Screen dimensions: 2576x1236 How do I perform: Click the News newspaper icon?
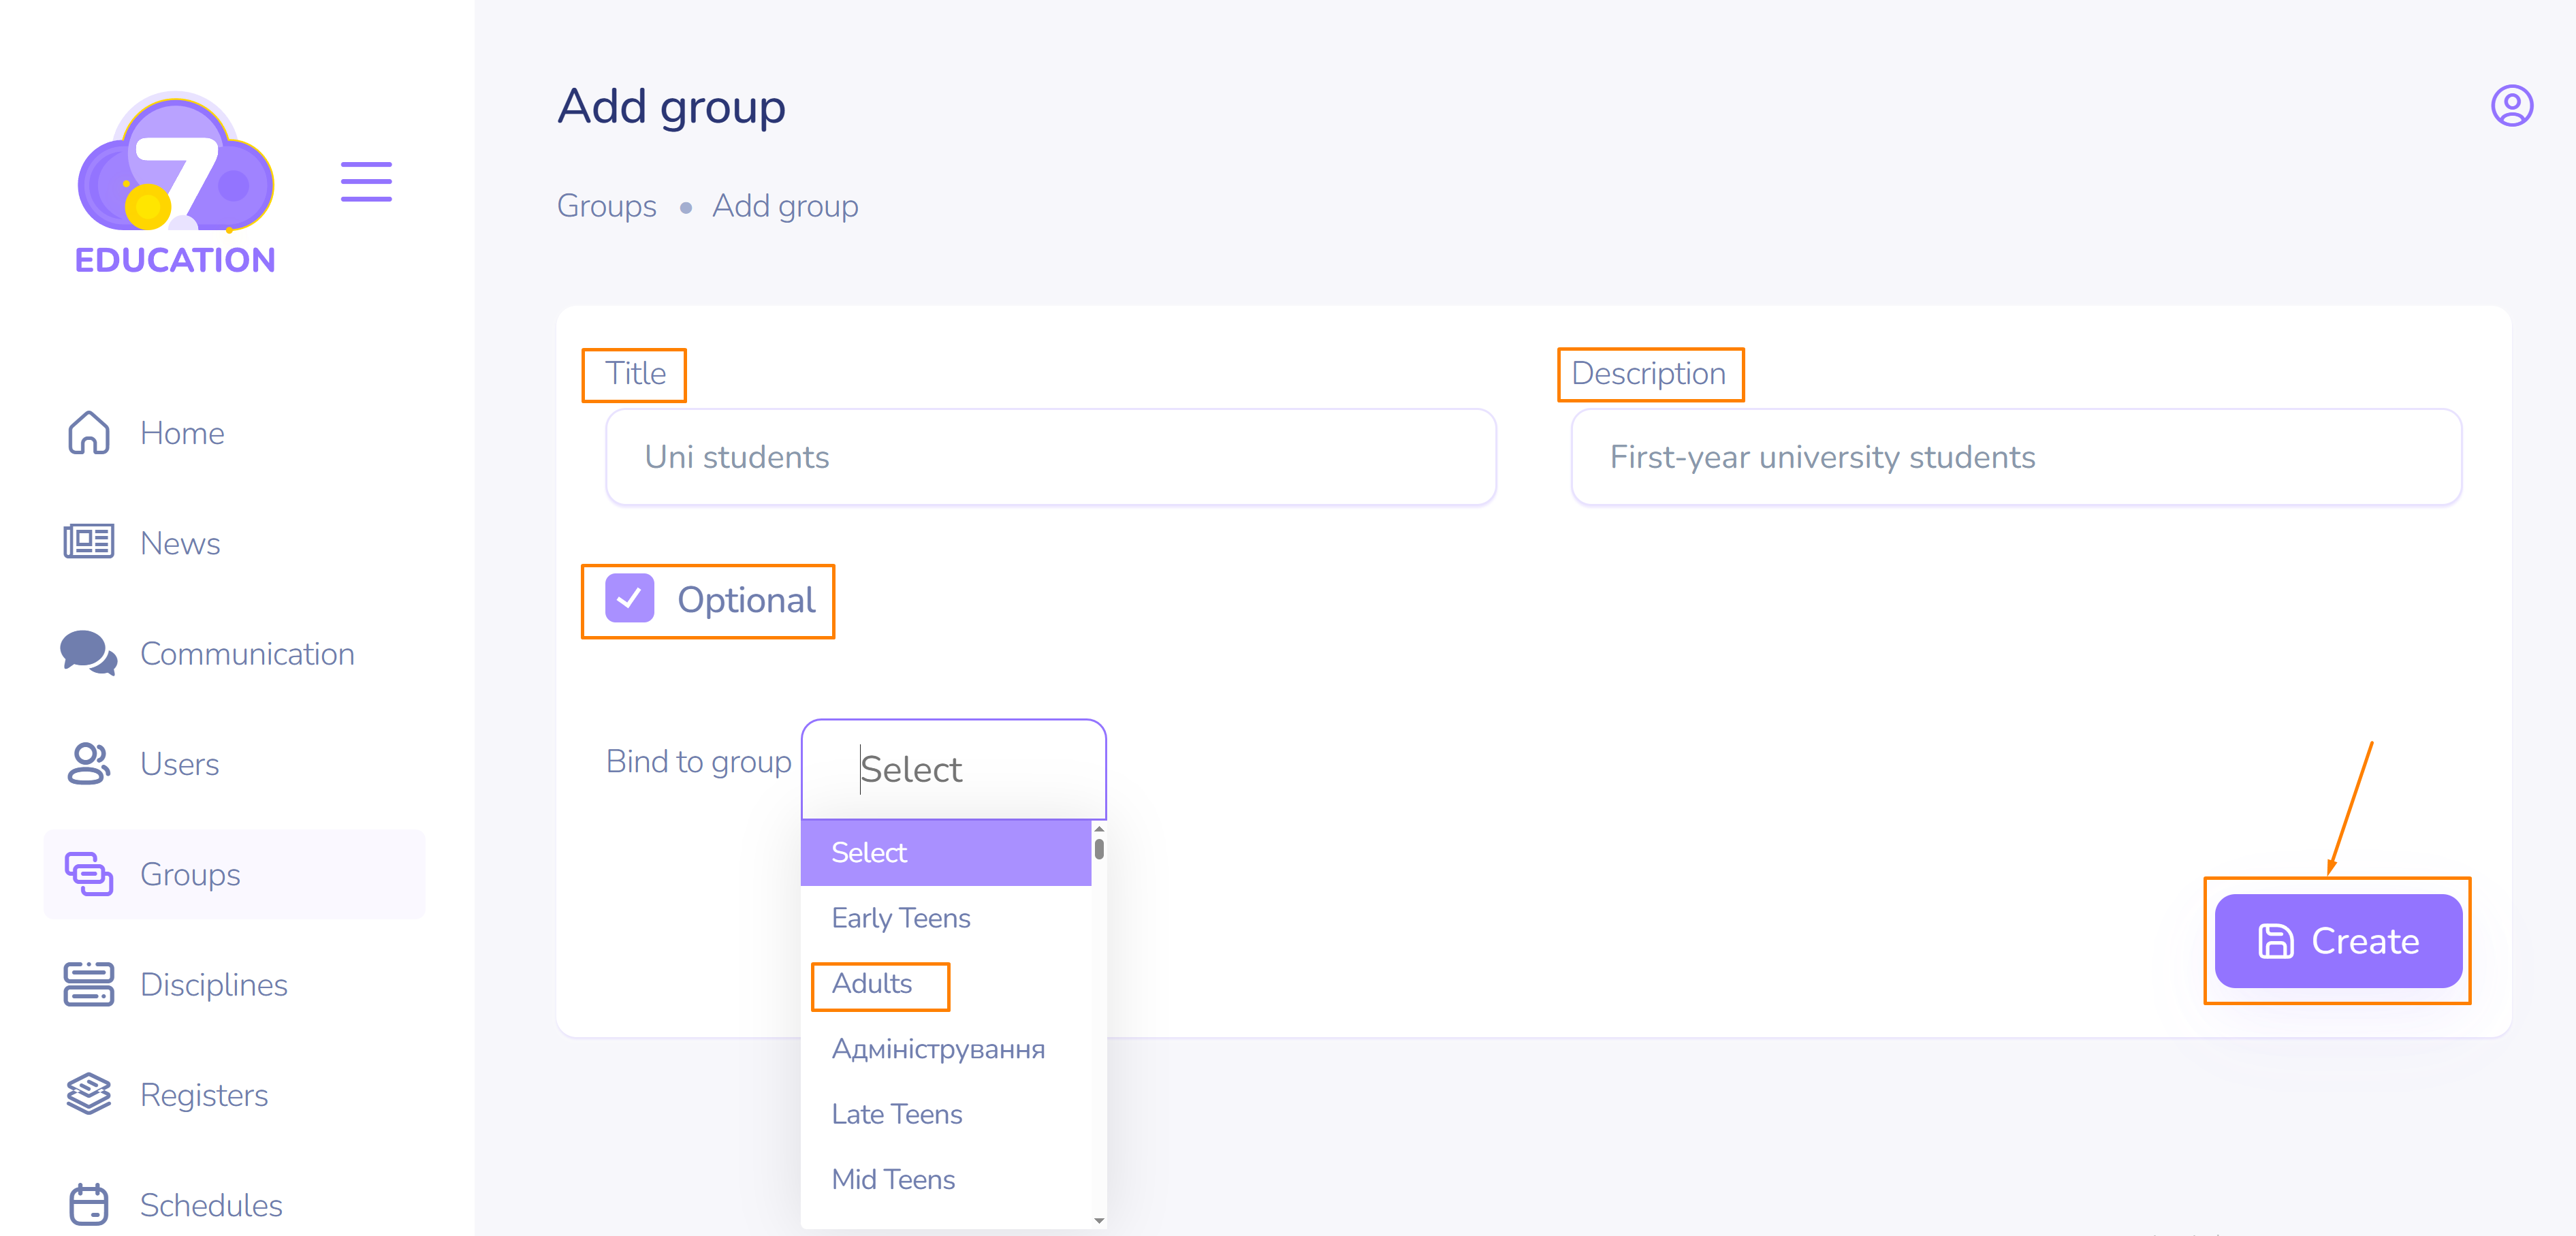tap(88, 542)
